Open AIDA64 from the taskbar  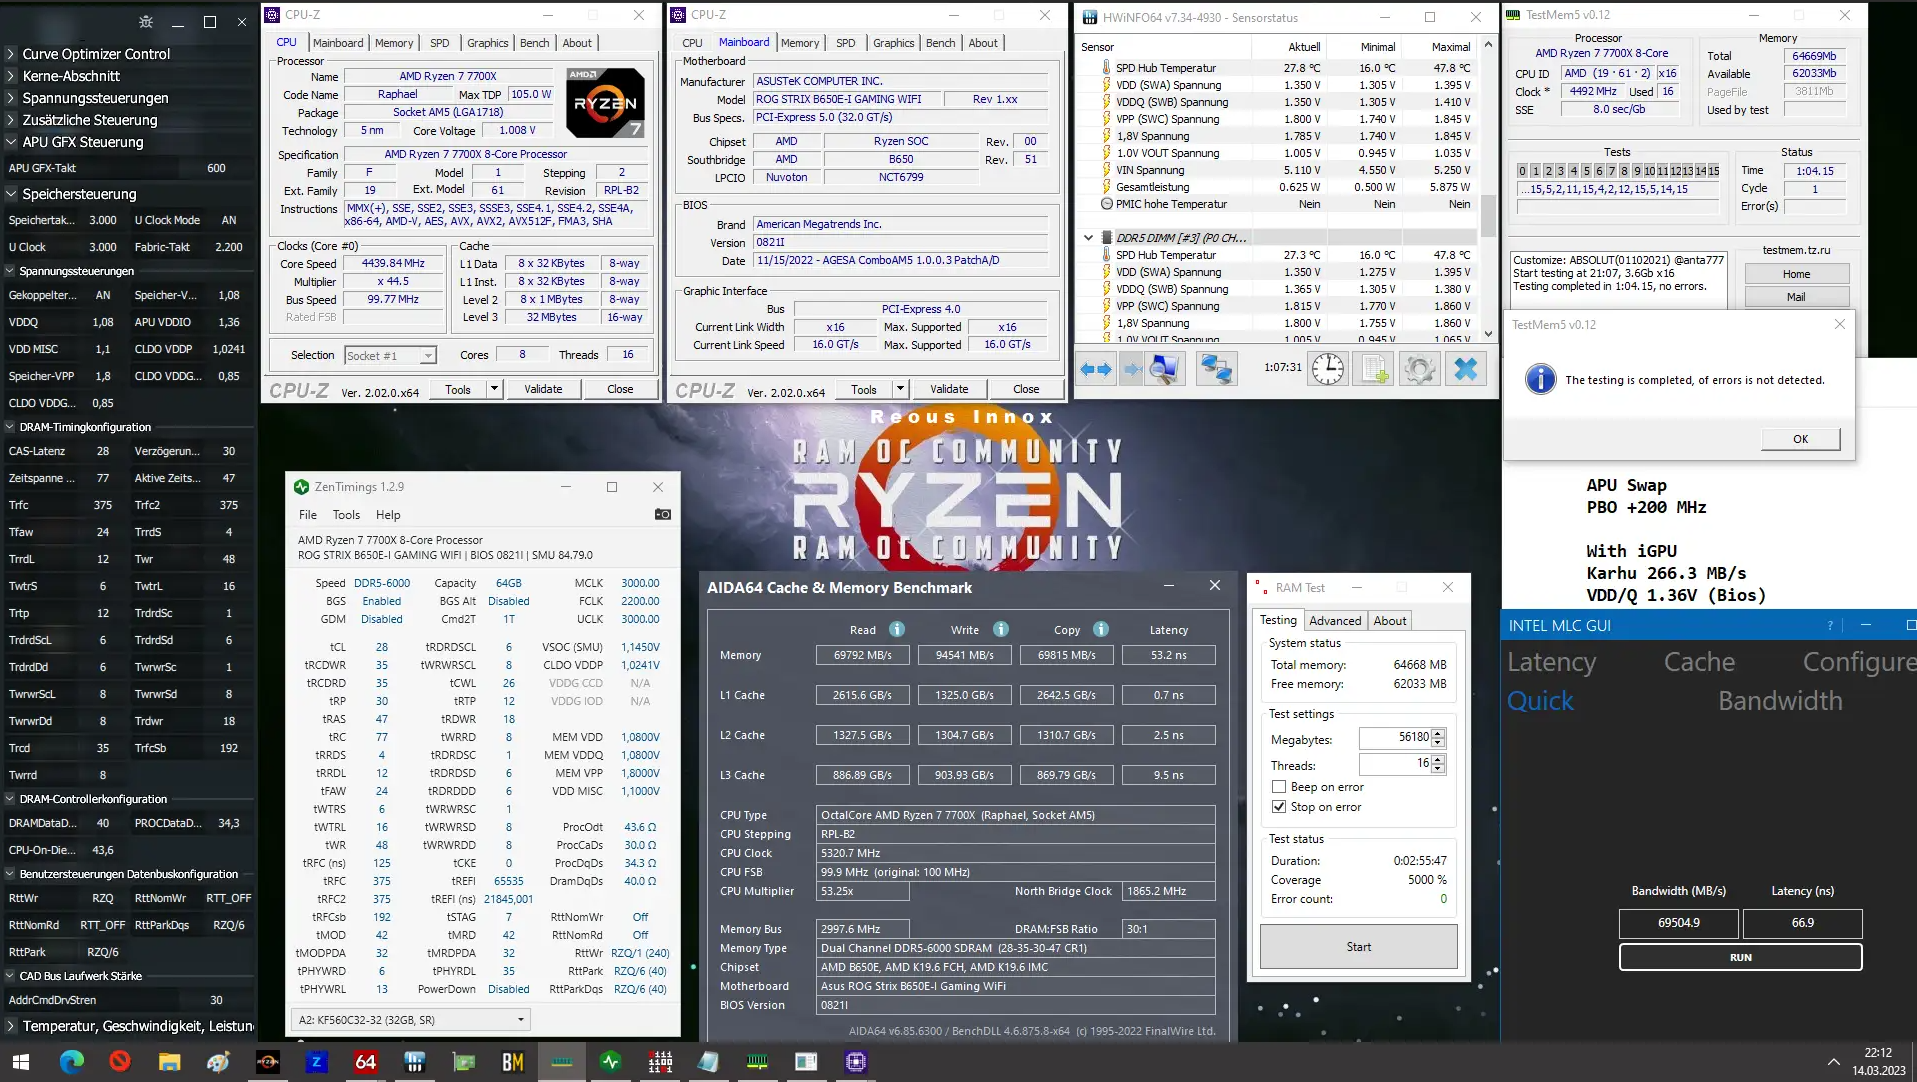365,1062
